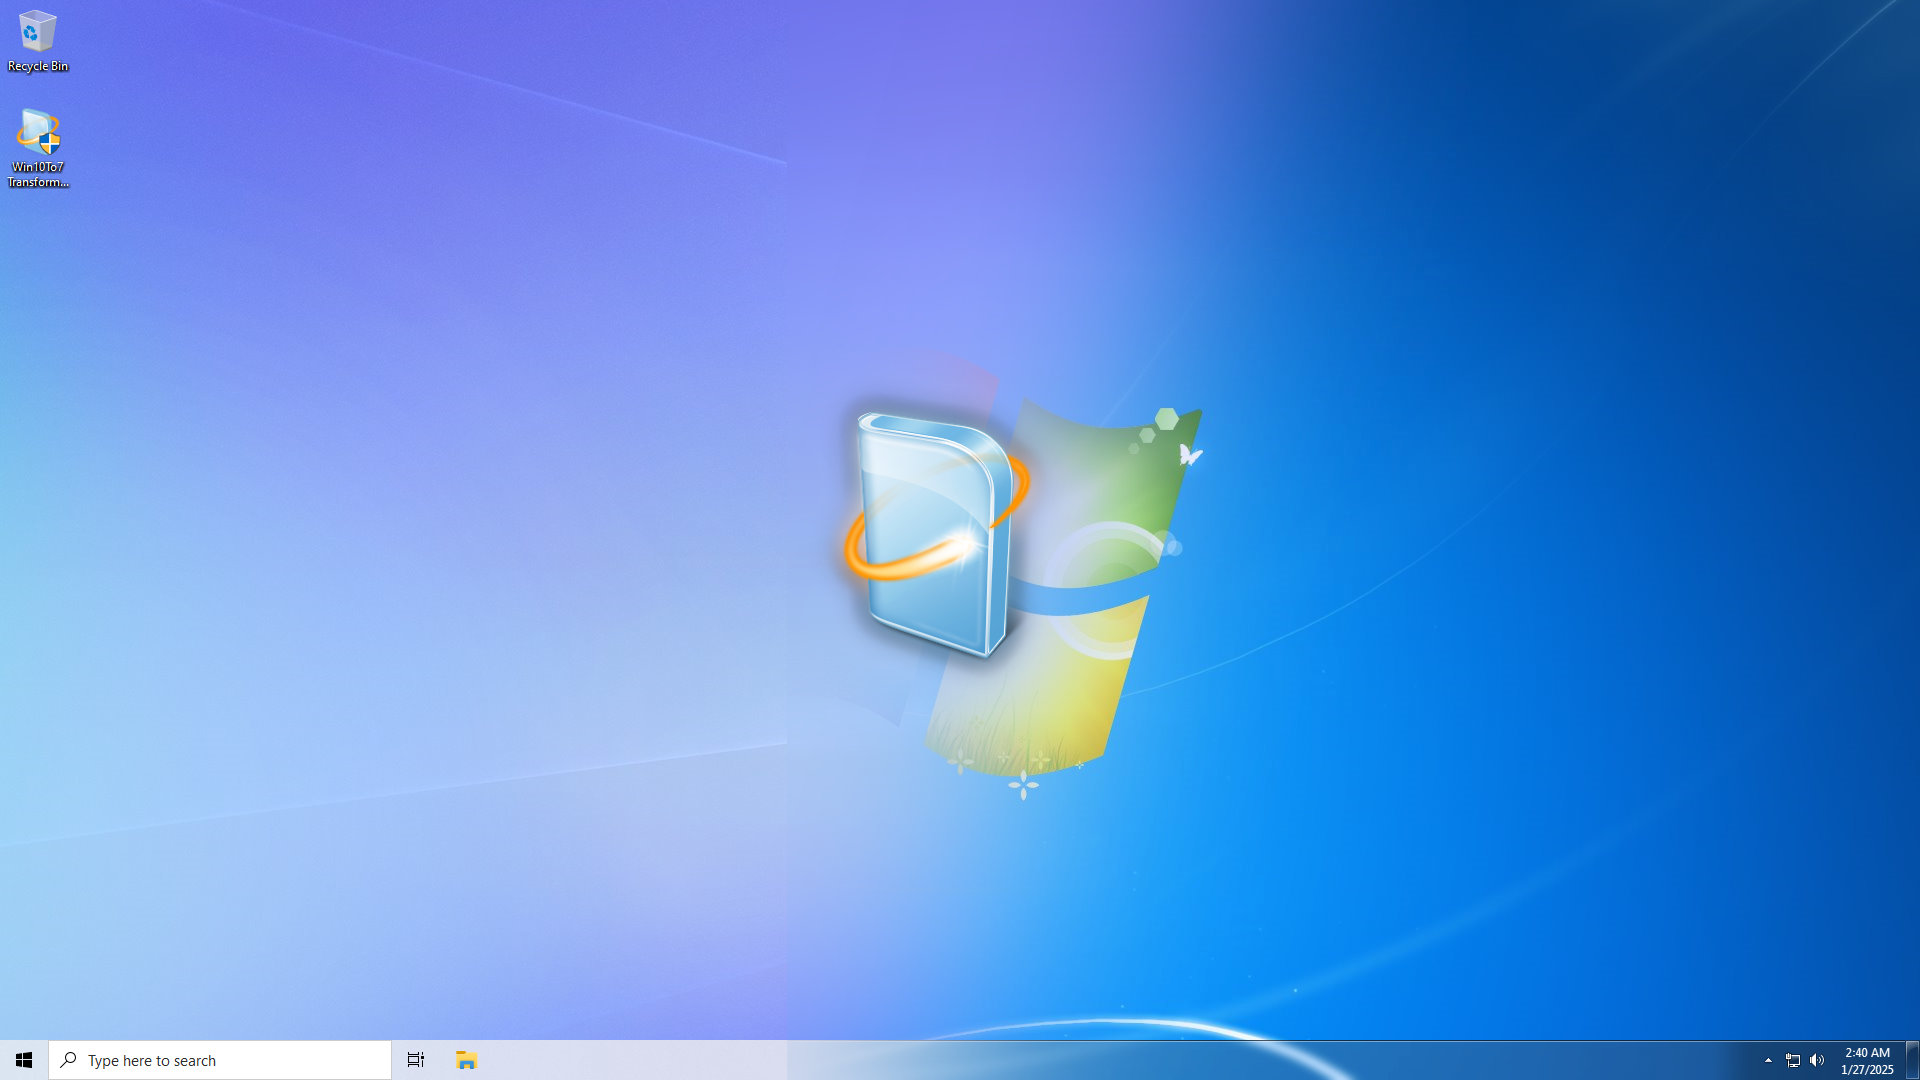Open Task View from the taskbar

coord(415,1060)
